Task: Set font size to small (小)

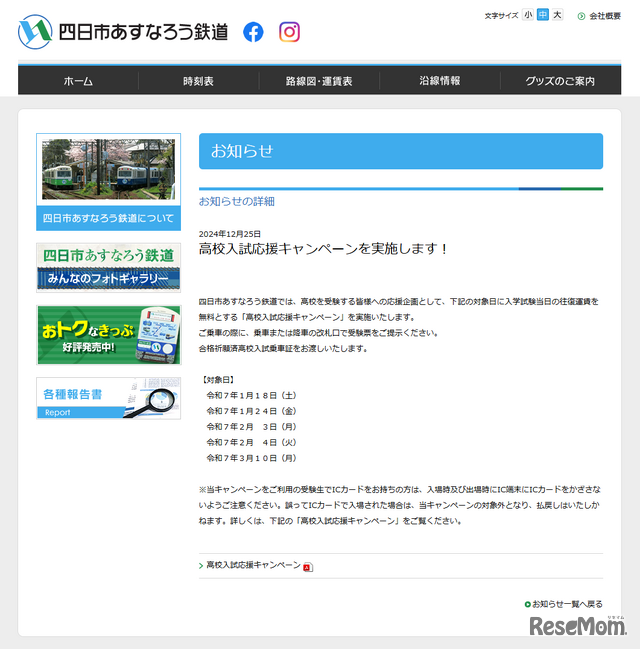Action: pos(528,15)
